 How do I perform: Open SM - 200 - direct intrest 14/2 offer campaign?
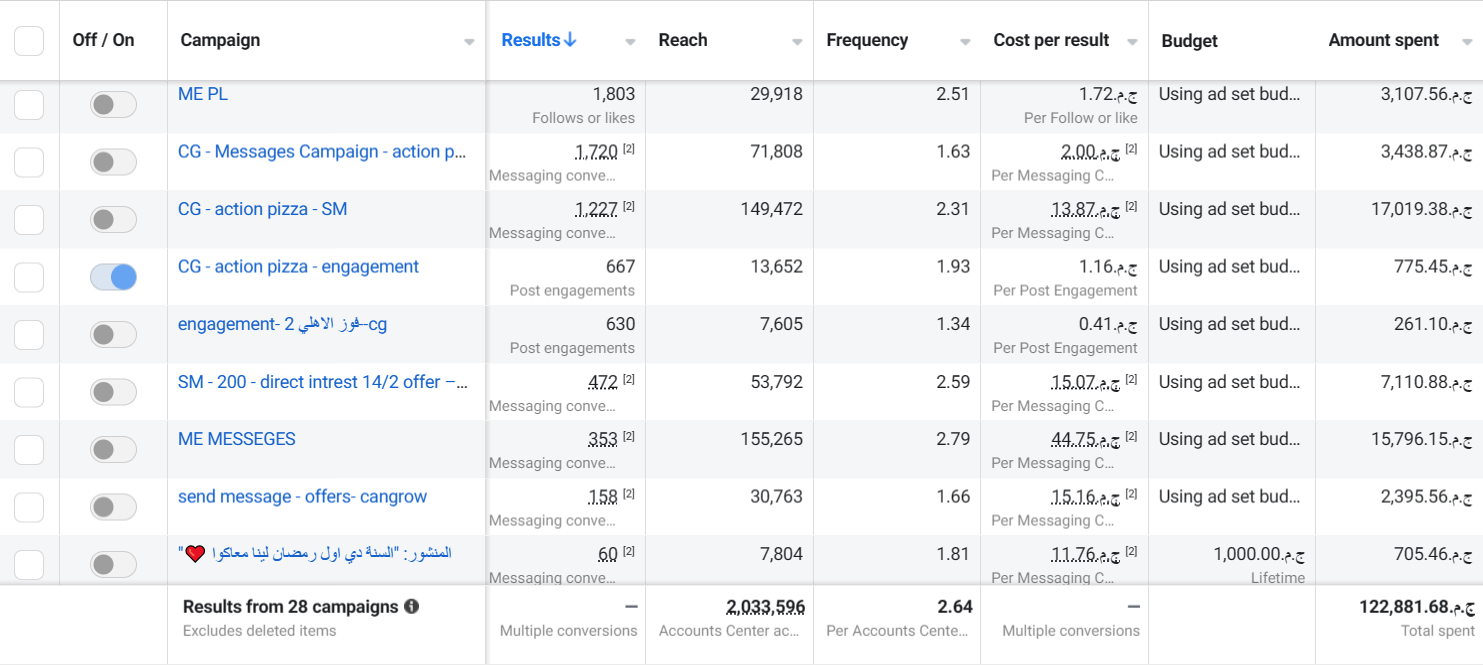coord(323,382)
